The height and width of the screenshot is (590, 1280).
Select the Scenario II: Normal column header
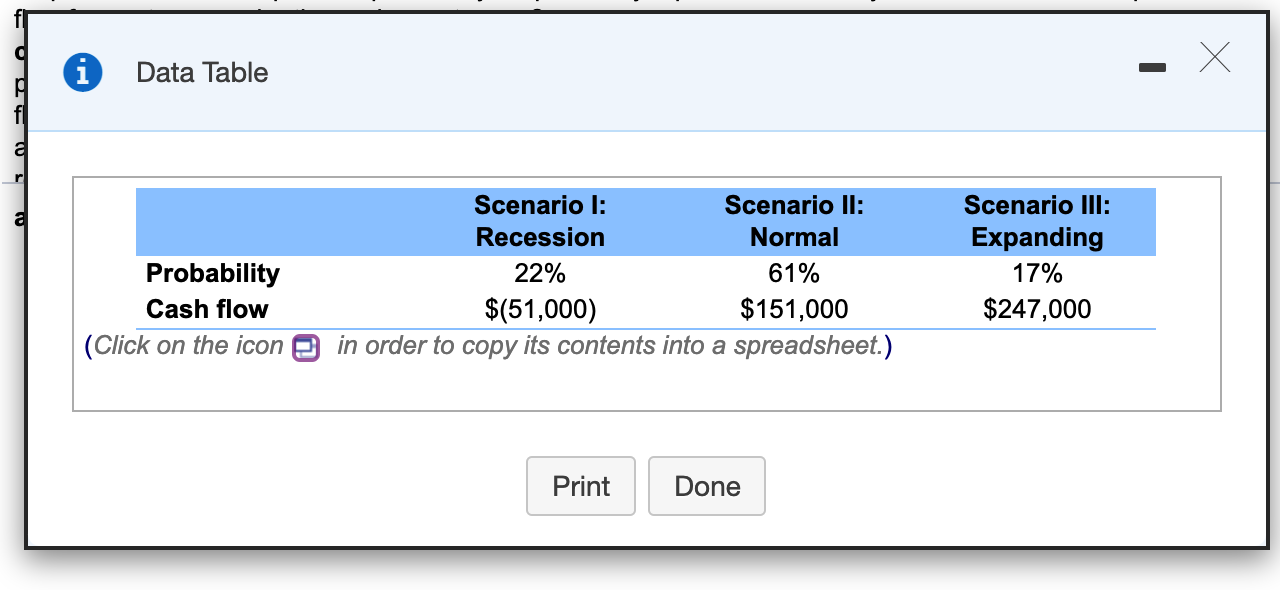point(794,221)
